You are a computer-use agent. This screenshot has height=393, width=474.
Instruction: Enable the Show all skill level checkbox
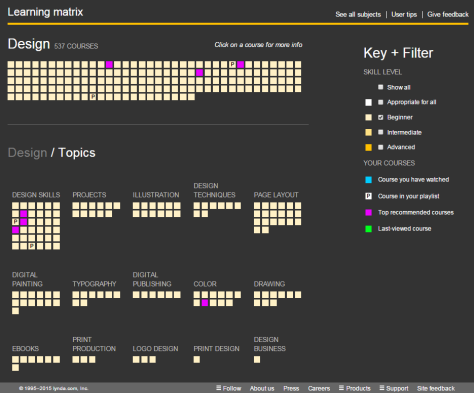tap(380, 87)
